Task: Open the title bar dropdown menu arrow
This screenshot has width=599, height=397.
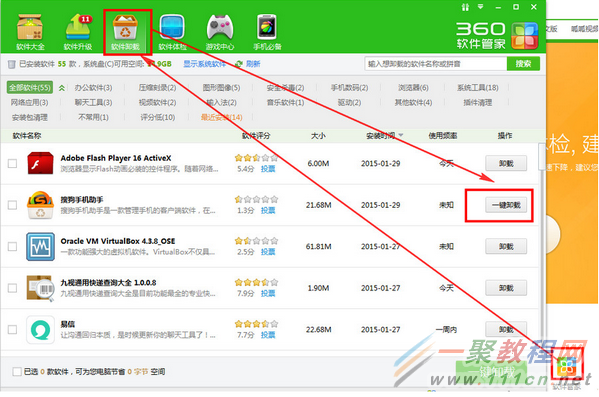Action: pos(481,7)
